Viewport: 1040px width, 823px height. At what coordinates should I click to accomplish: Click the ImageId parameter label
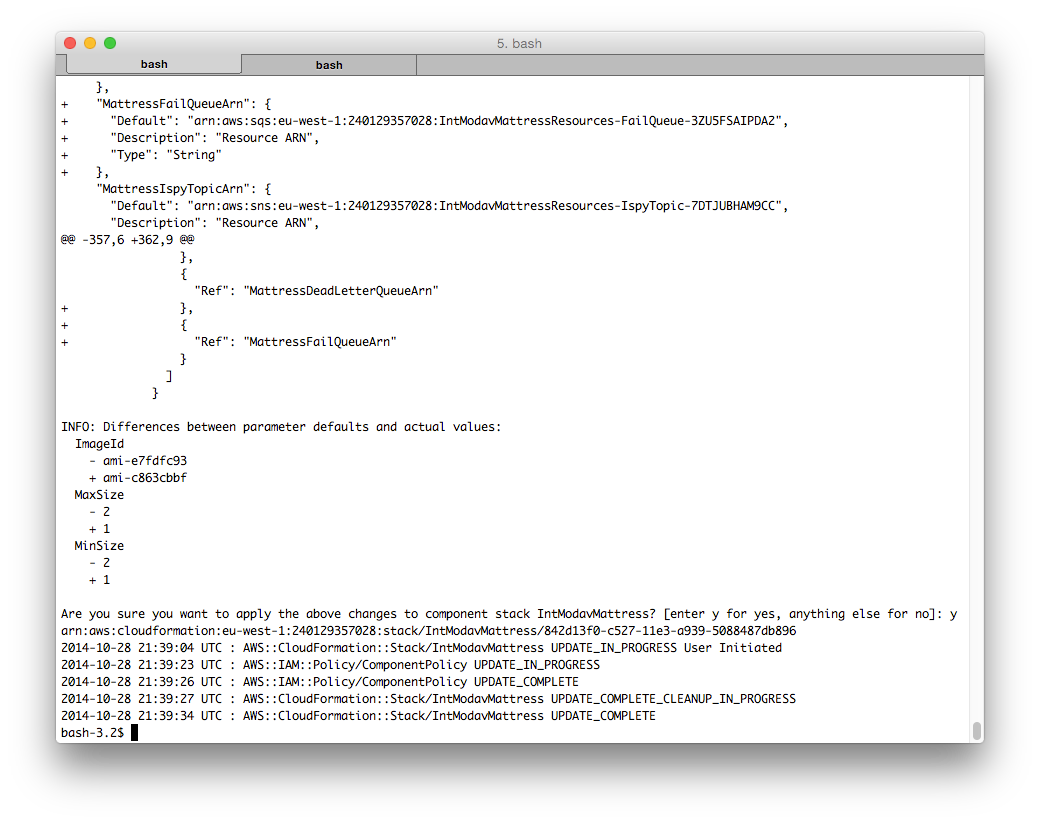(99, 444)
